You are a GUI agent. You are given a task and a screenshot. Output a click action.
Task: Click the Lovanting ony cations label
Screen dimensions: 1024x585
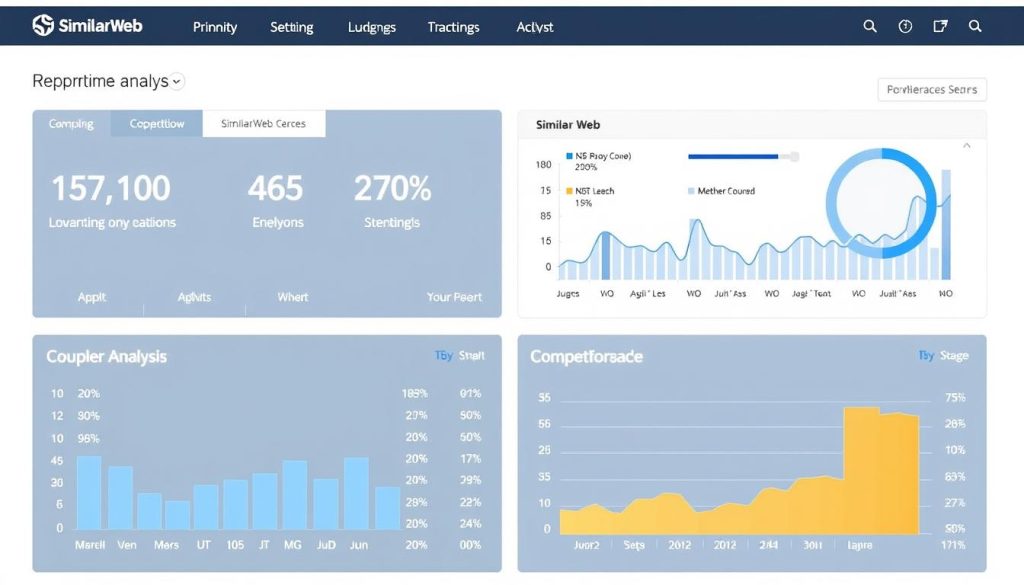[x=112, y=223]
